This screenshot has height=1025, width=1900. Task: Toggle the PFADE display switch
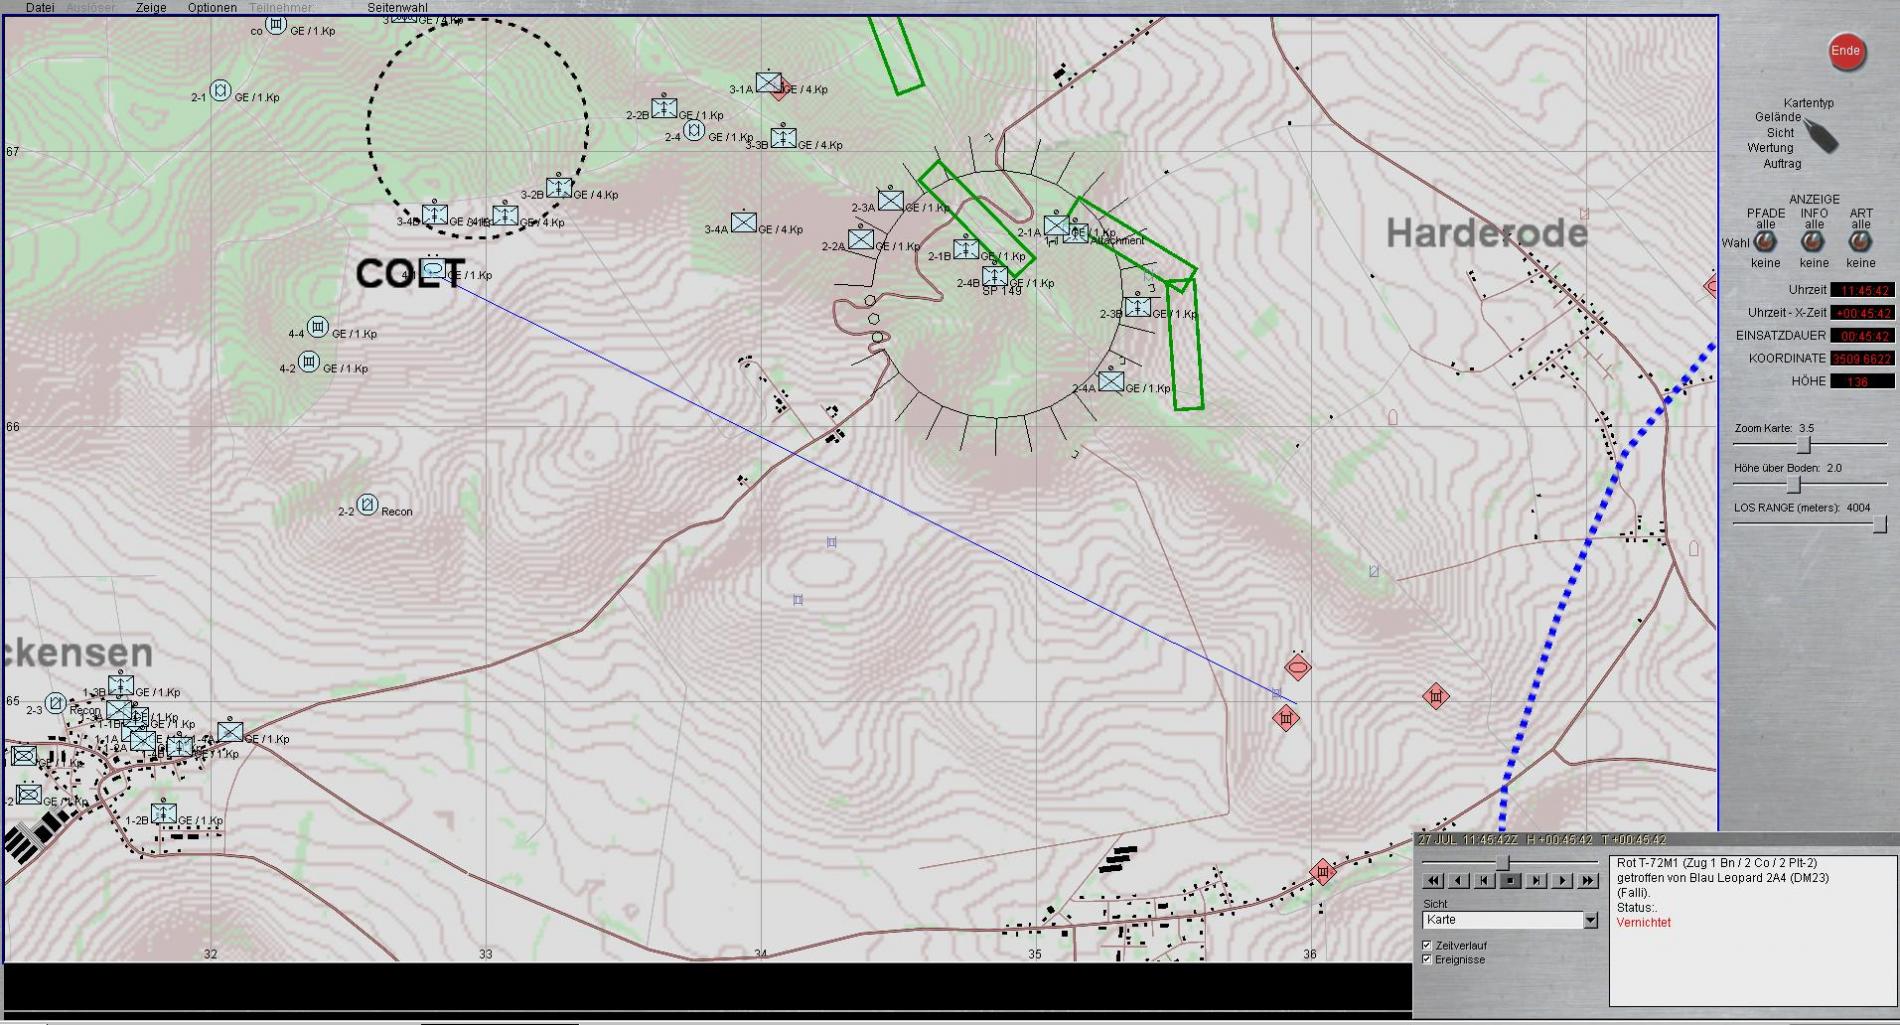point(1765,242)
